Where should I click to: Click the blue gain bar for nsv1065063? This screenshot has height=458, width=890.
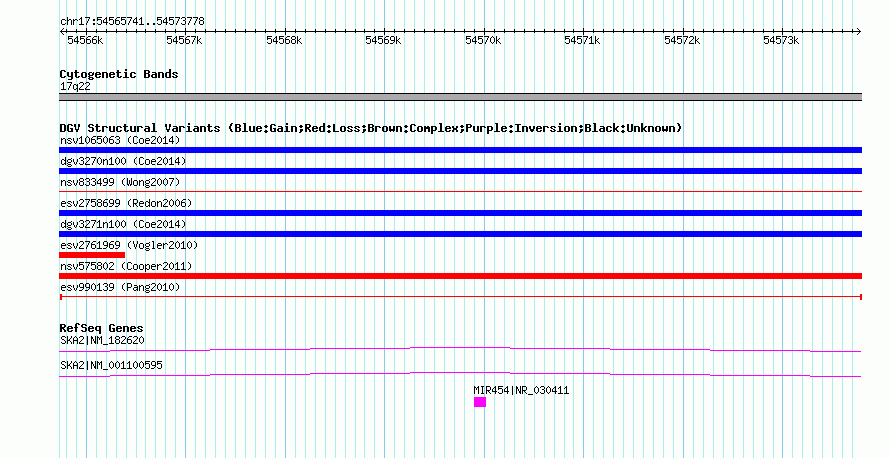(460, 150)
